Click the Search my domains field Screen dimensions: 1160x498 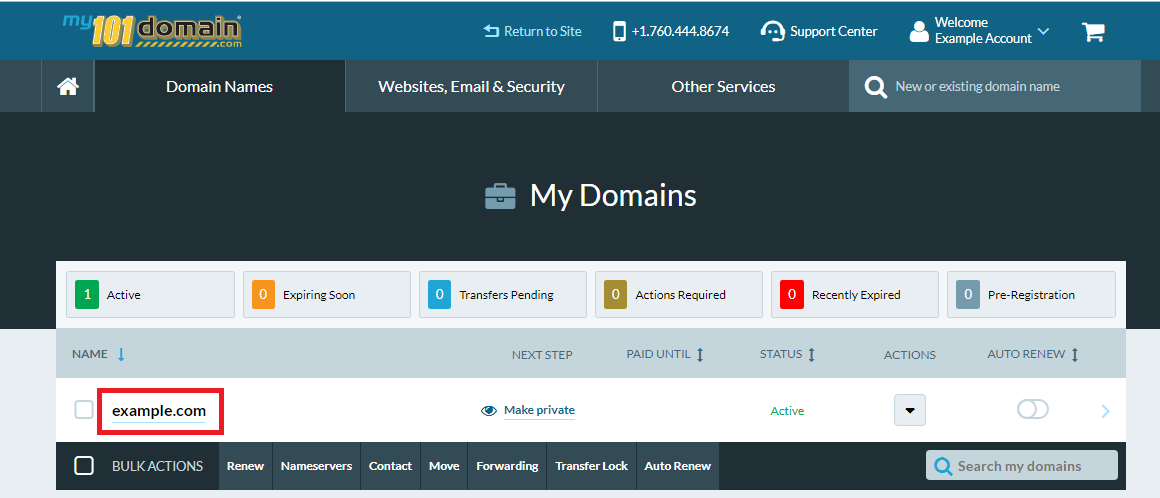1032,466
